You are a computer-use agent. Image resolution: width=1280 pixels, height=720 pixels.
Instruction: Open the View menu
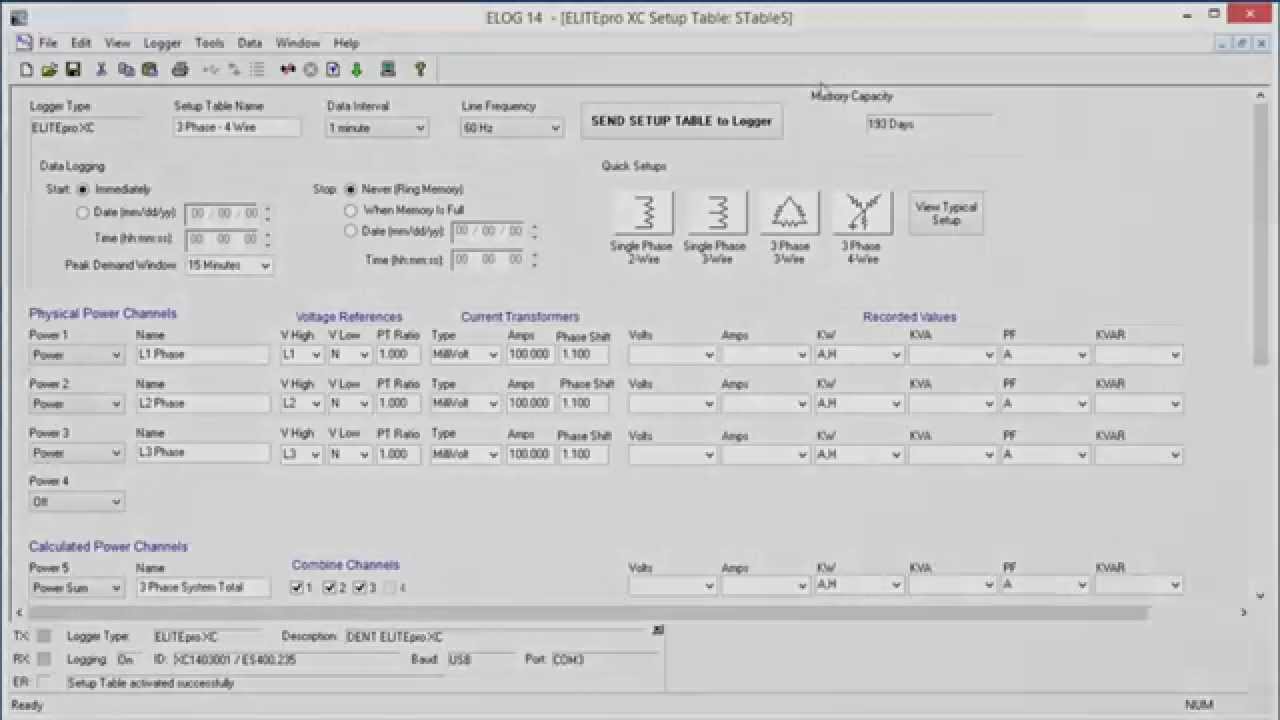117,43
